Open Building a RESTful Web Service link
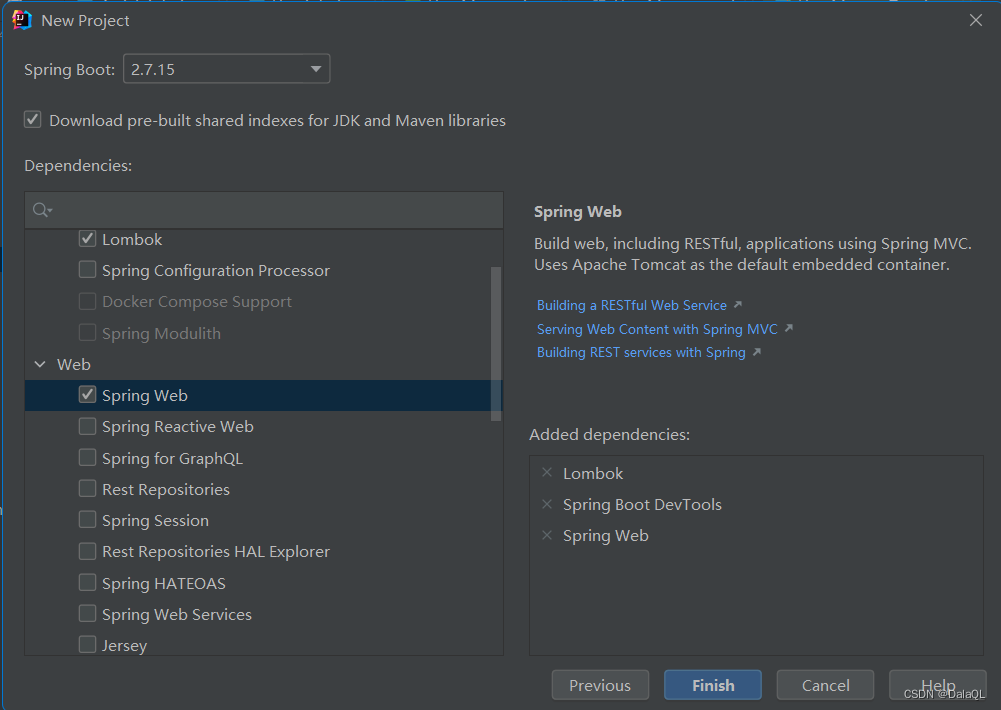The height and width of the screenshot is (710, 1001). click(x=632, y=305)
